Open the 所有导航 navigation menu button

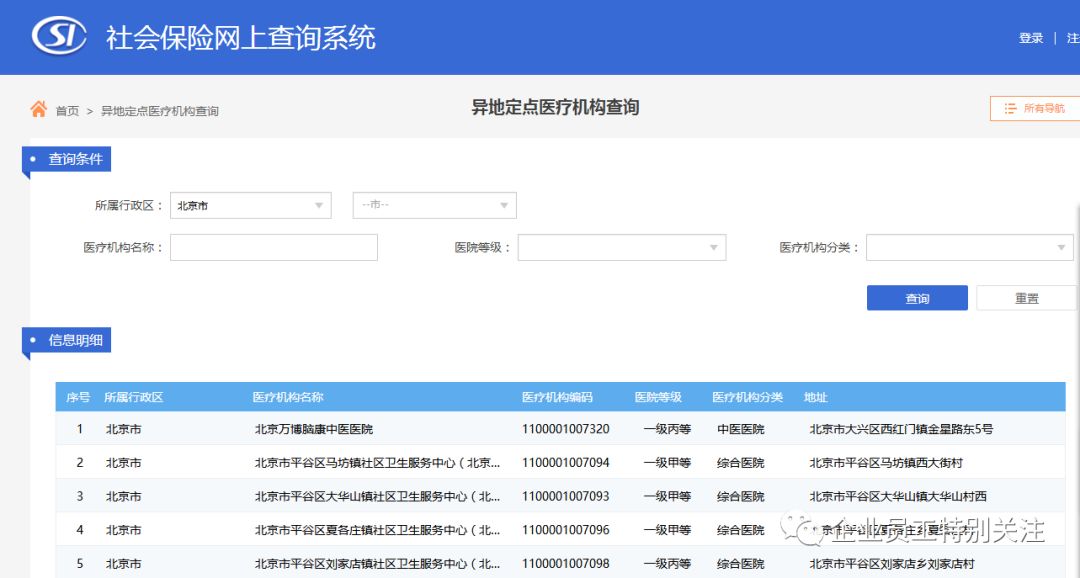point(1035,108)
